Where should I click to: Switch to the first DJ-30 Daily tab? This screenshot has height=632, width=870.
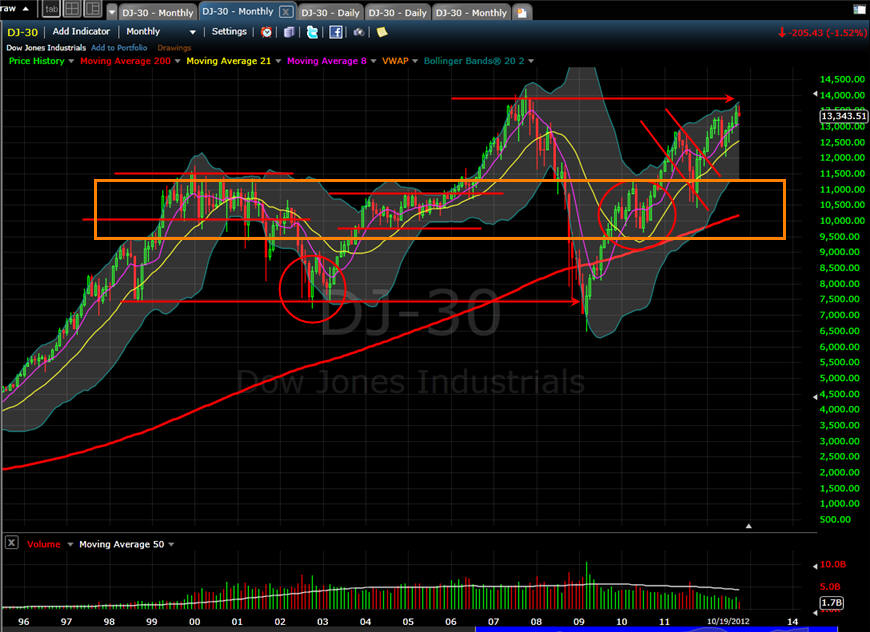click(329, 12)
